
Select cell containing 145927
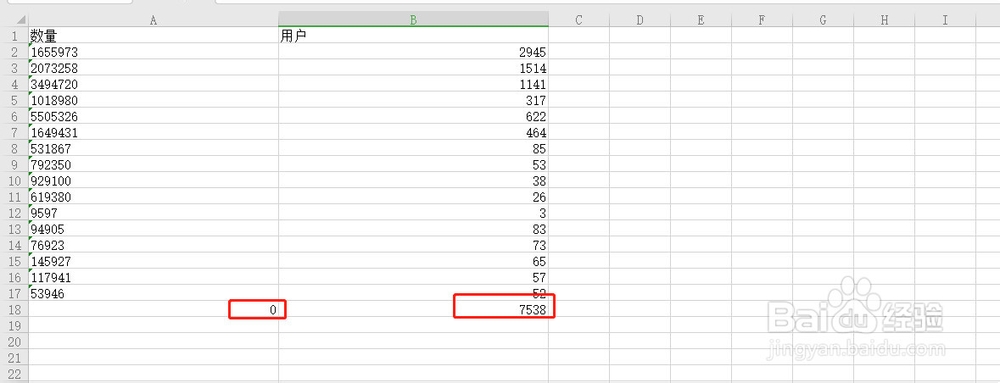click(x=153, y=261)
